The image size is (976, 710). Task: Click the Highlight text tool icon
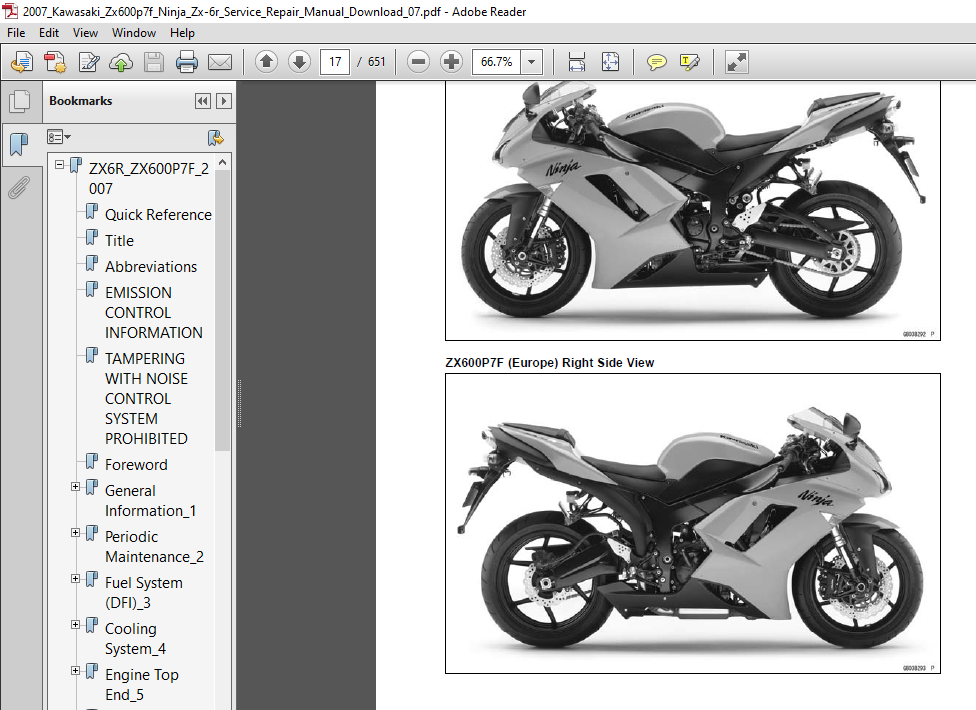[x=690, y=62]
